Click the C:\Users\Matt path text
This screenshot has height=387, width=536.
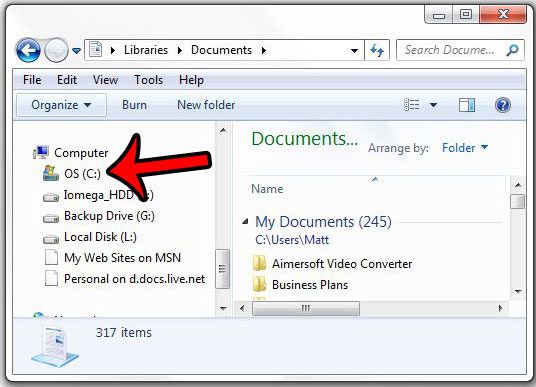point(292,240)
